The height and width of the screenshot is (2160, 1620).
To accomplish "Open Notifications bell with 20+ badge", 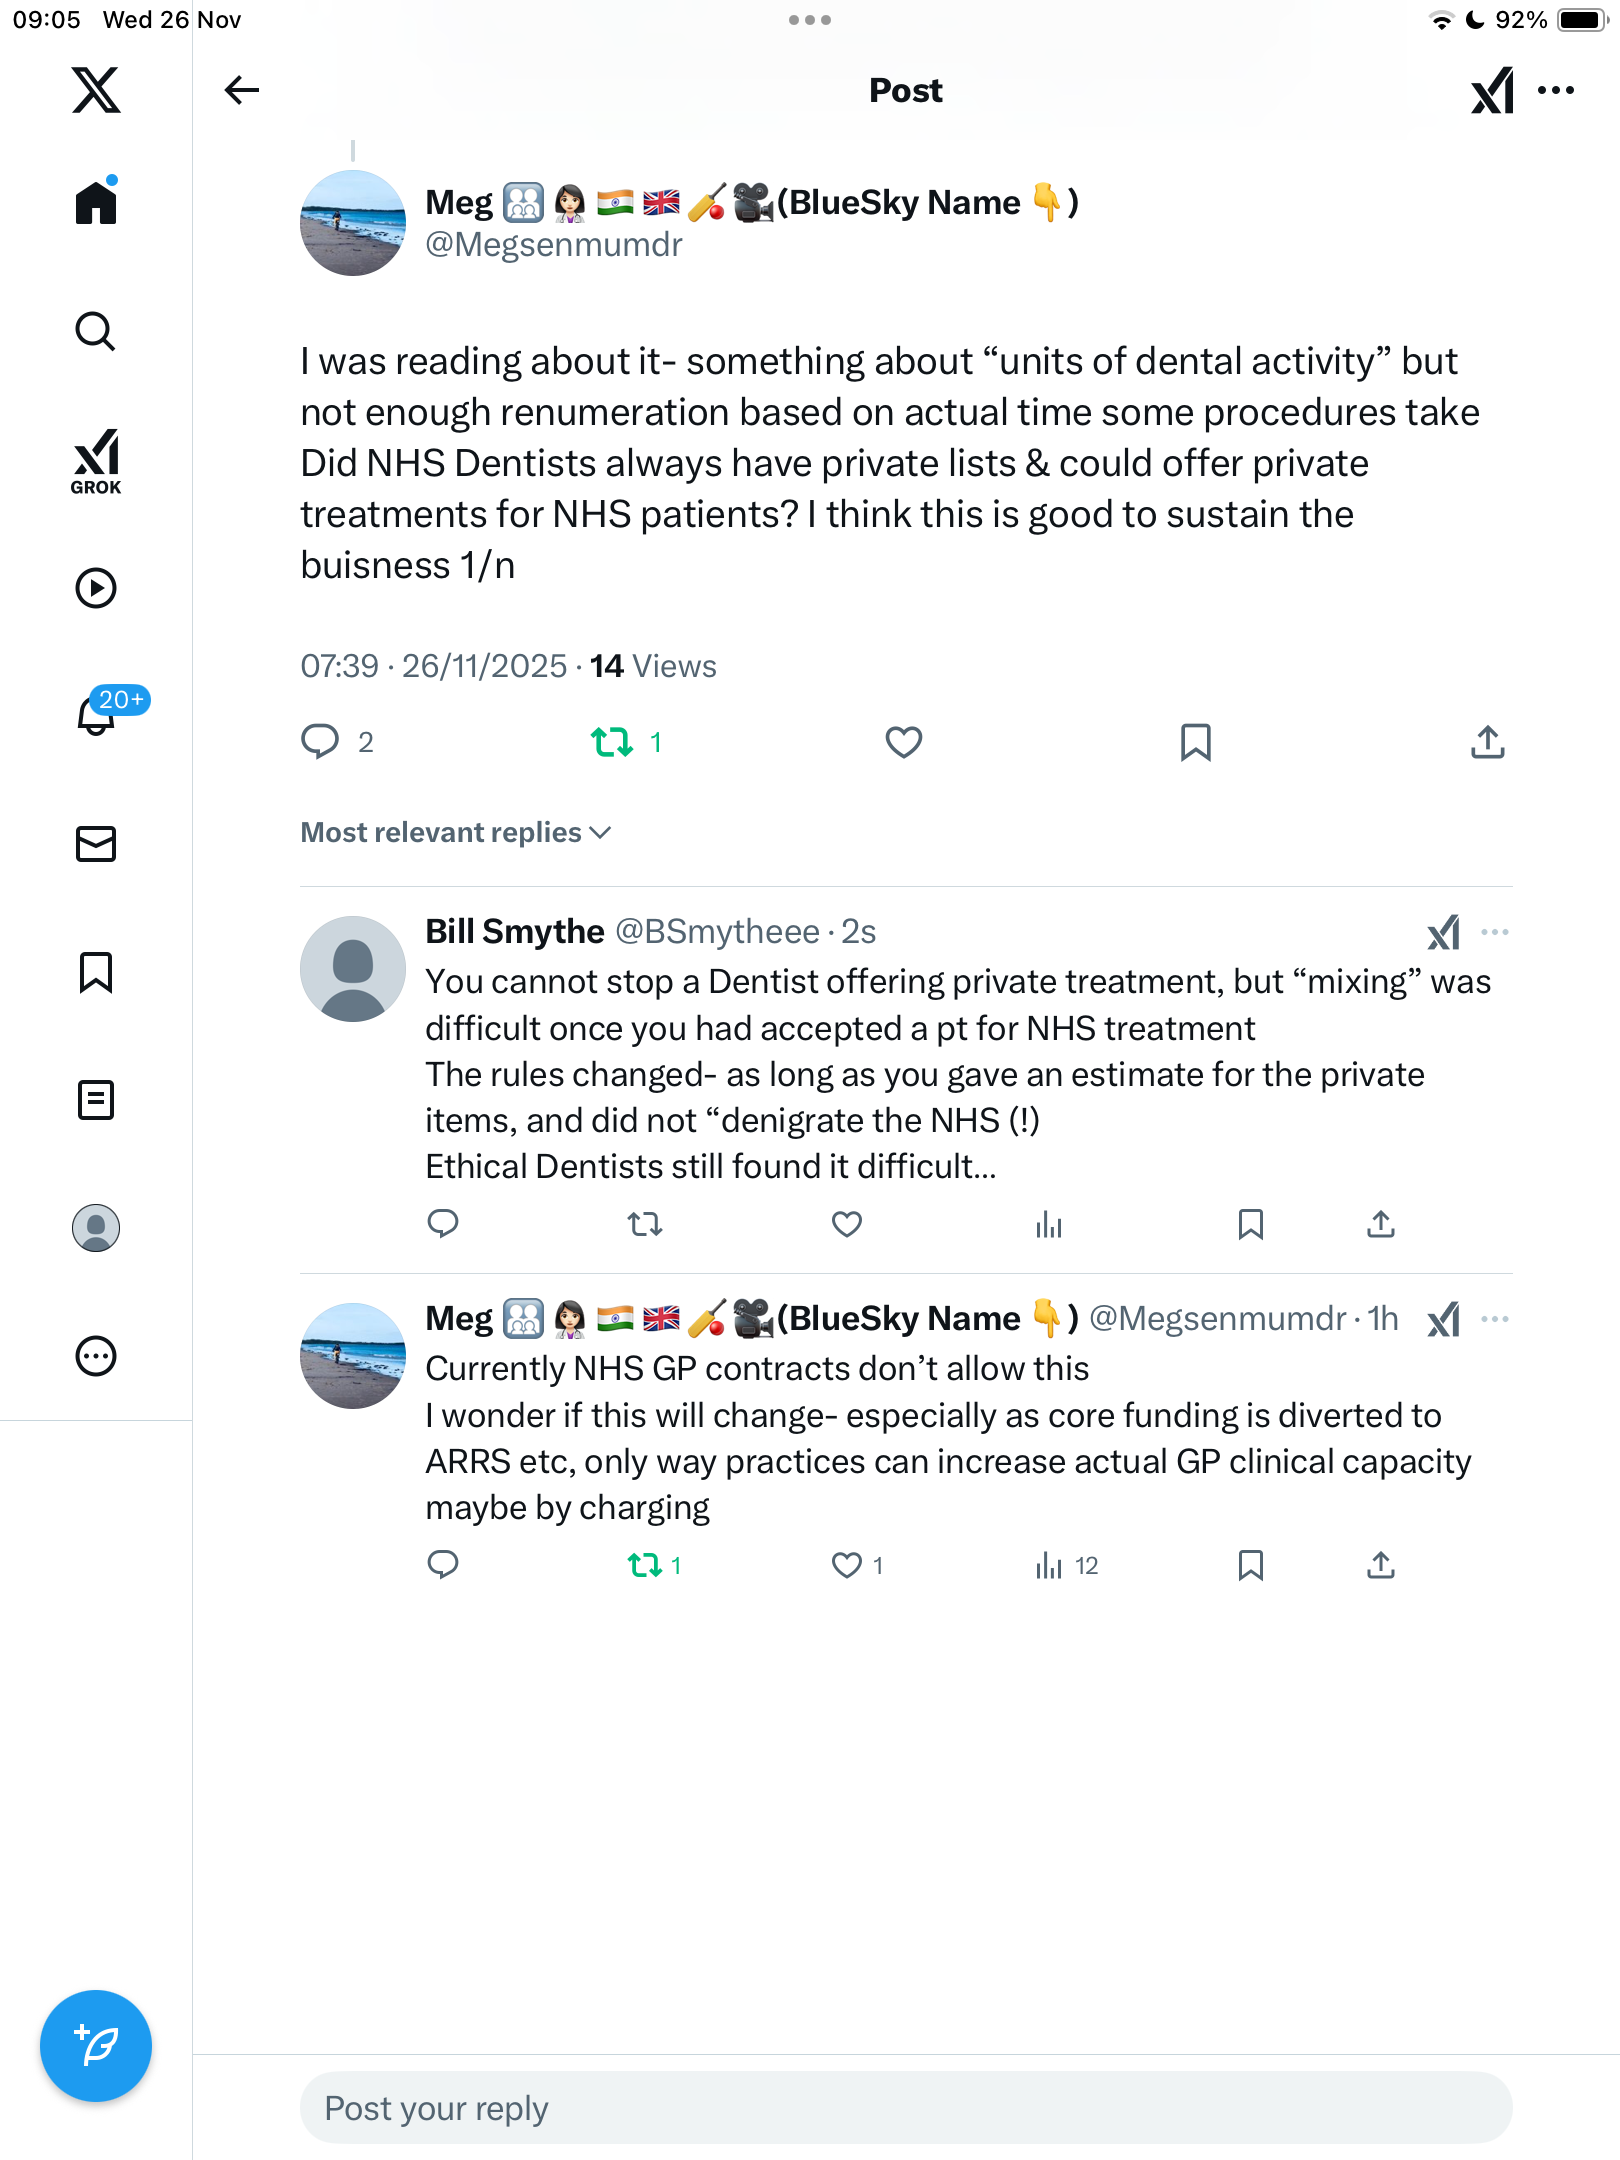I will (98, 715).
